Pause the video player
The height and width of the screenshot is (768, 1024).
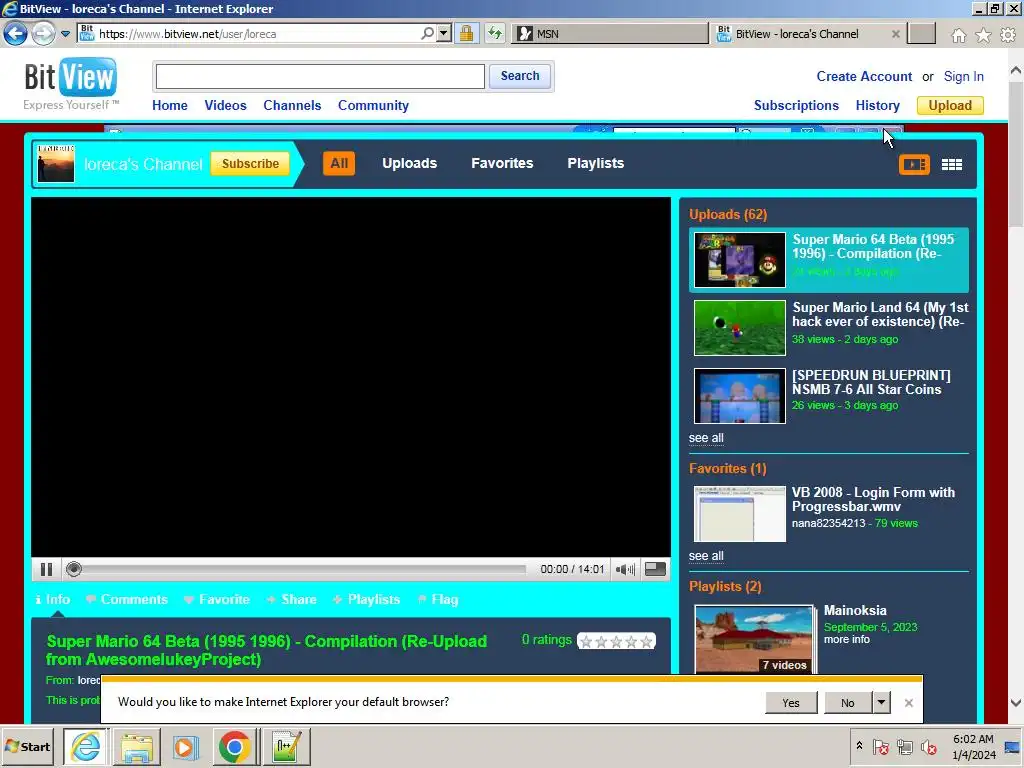[x=46, y=569]
